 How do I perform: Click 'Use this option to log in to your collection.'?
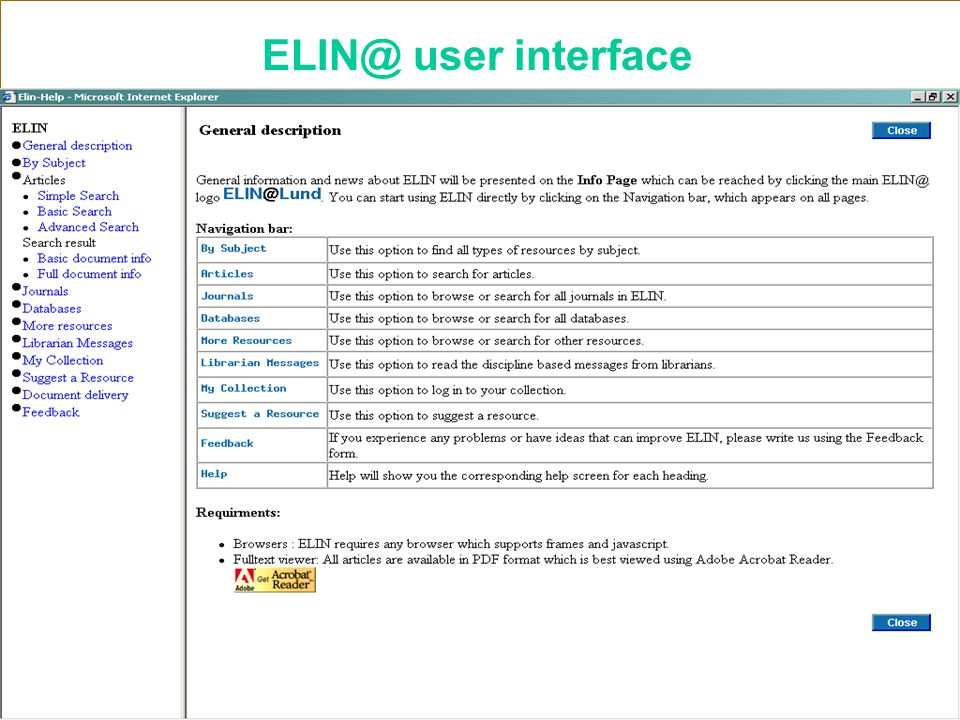click(447, 390)
